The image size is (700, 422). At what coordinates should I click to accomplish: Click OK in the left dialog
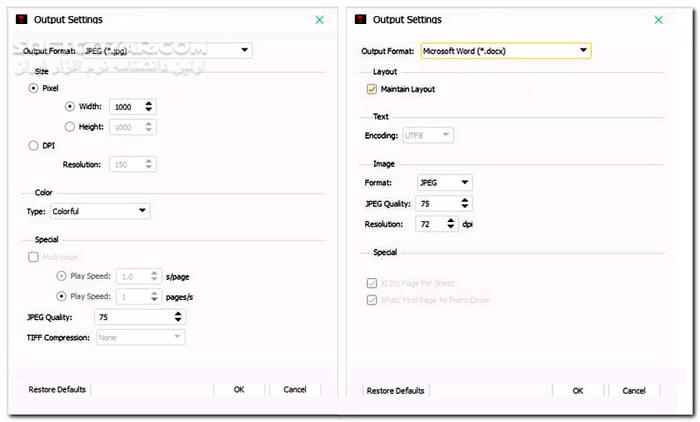tap(239, 389)
